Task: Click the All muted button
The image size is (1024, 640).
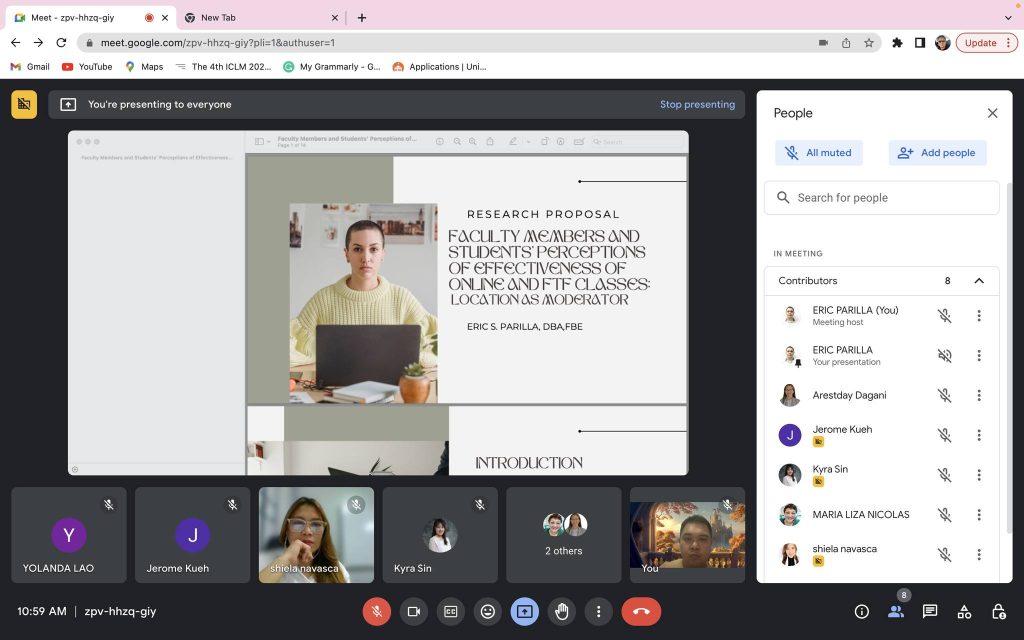Action: (819, 153)
